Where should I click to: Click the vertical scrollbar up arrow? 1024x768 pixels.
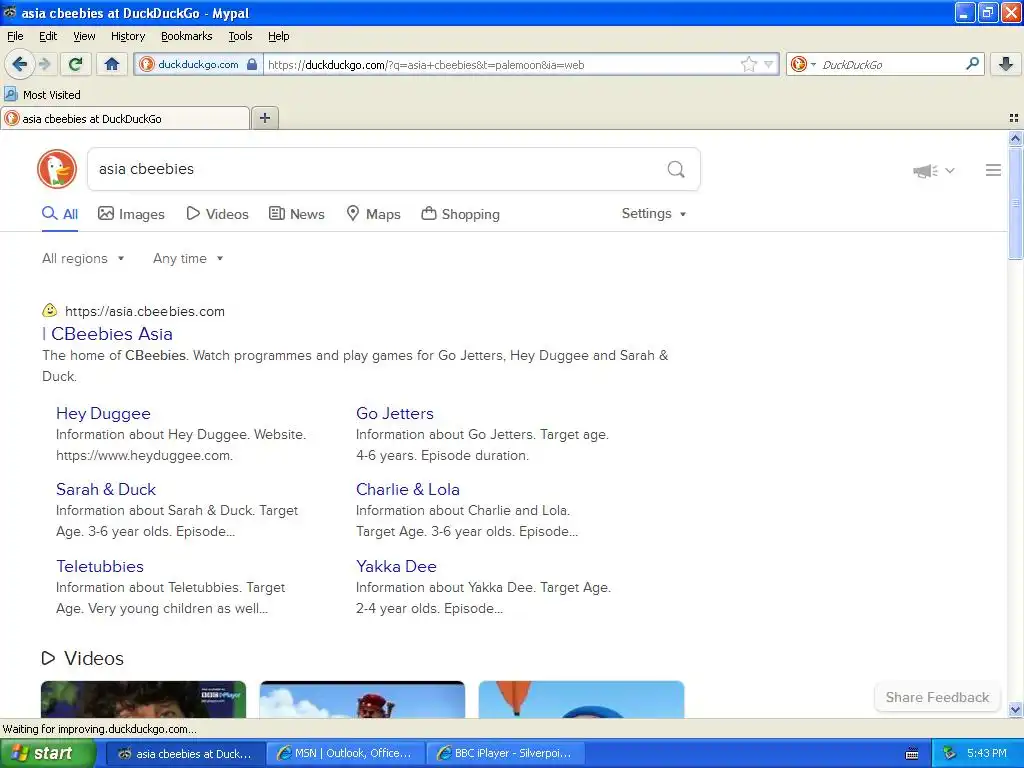(x=1015, y=138)
